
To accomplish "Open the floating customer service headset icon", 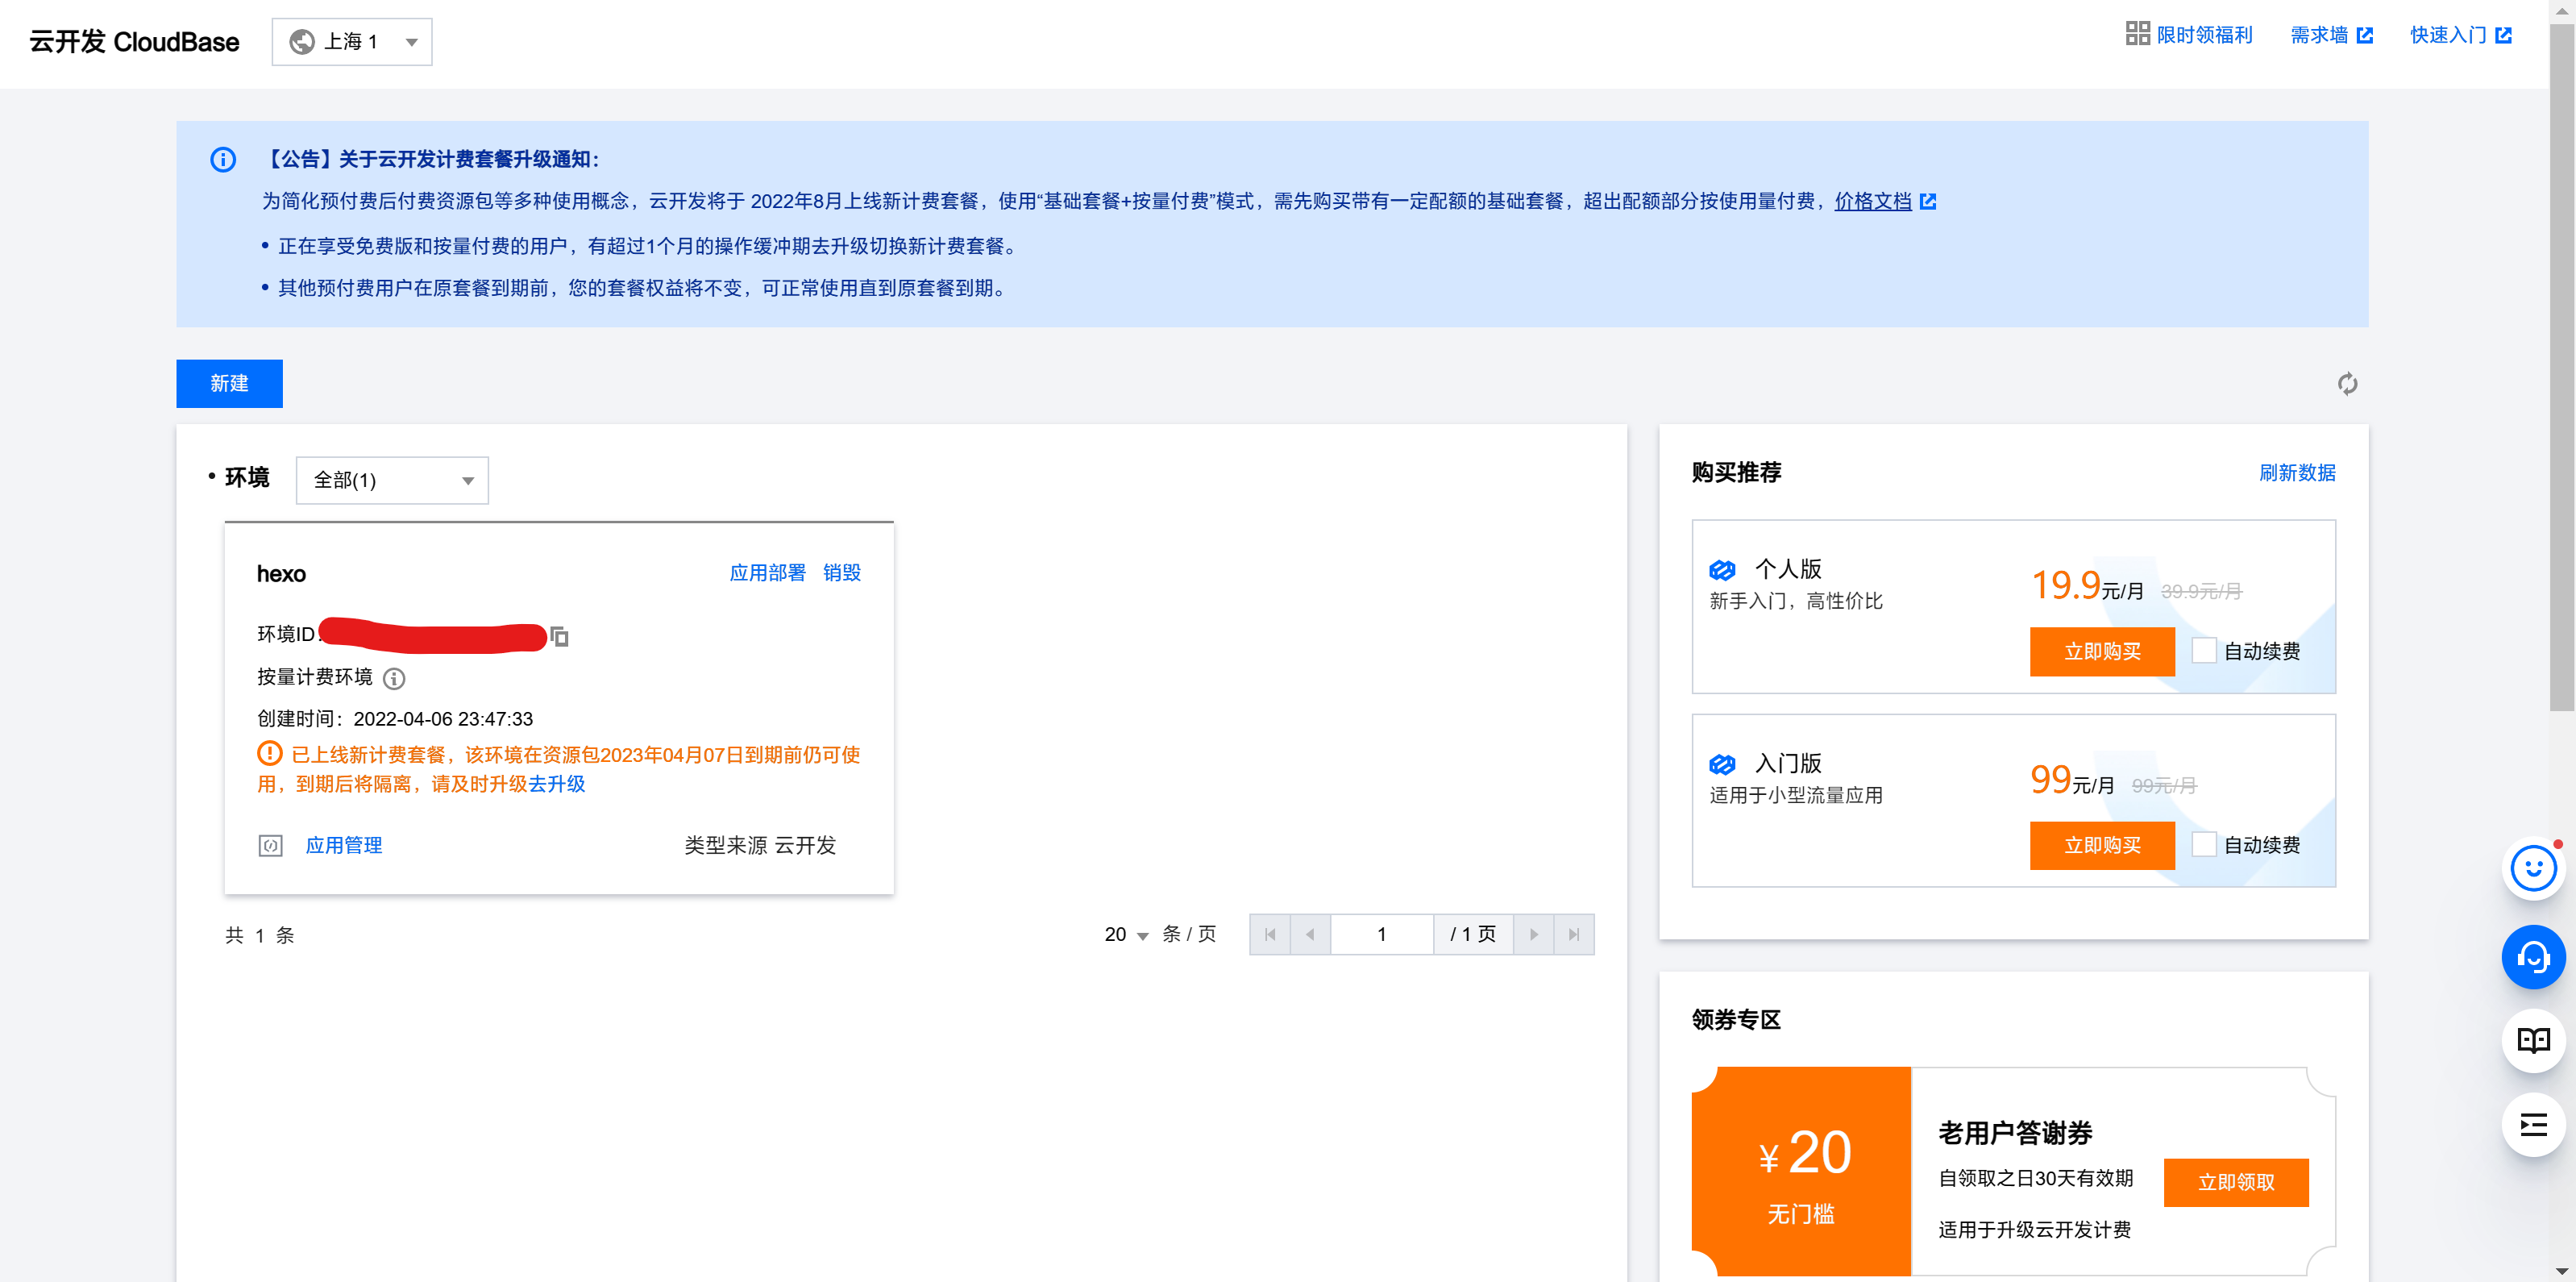I will pos(2533,958).
